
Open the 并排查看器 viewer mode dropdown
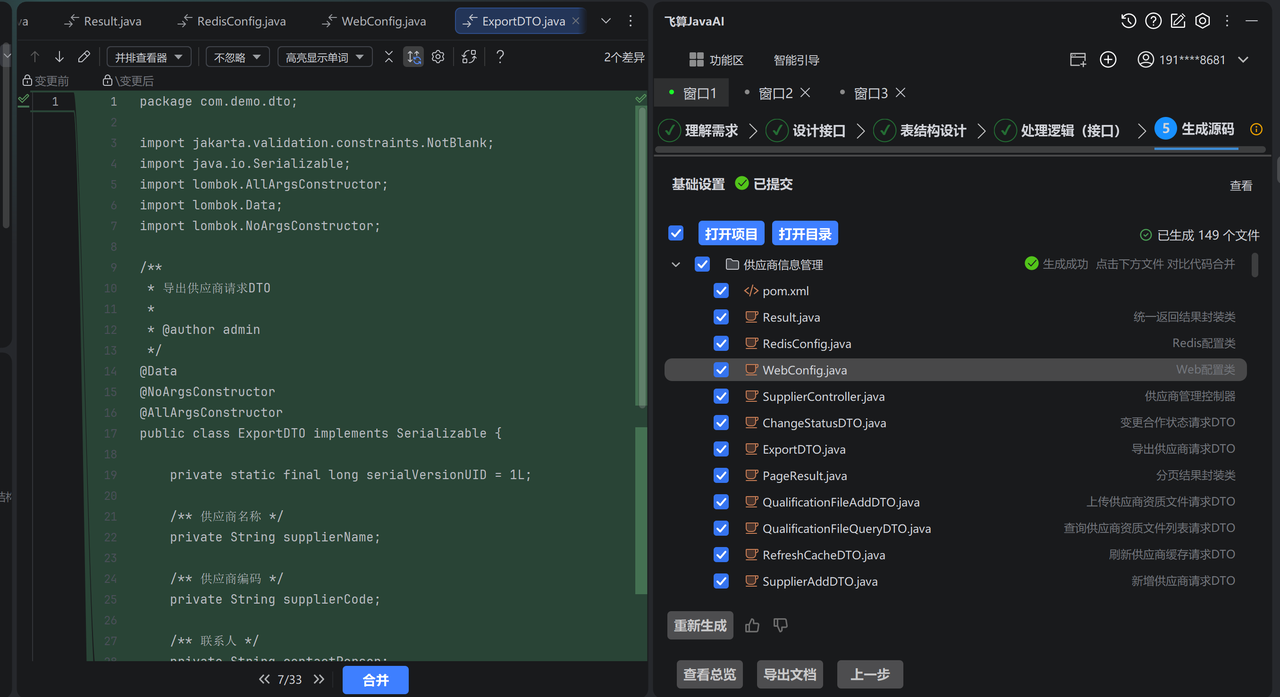pyautogui.click(x=150, y=57)
